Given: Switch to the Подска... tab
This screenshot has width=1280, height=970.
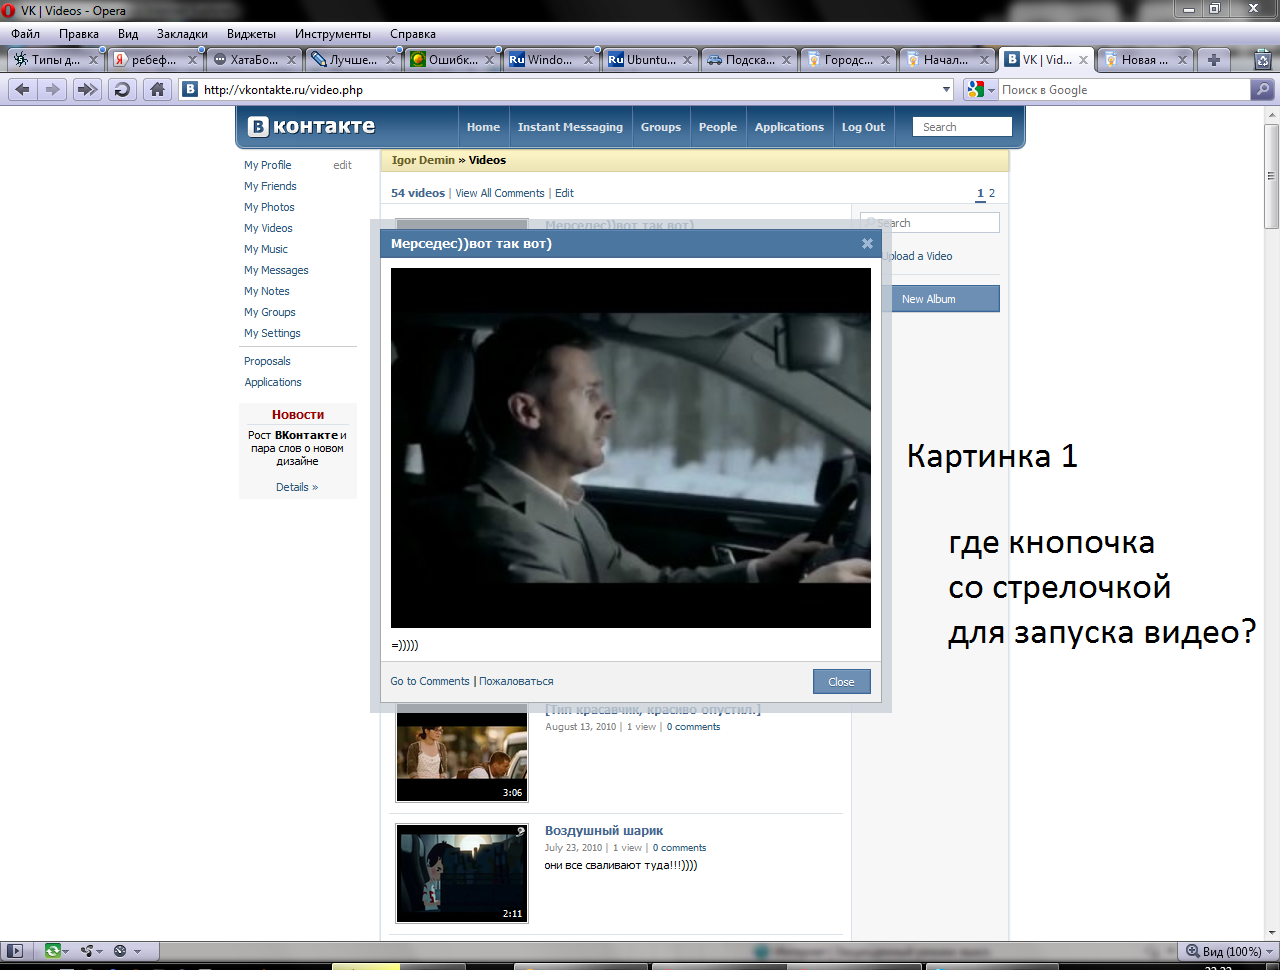Looking at the screenshot, I should pyautogui.click(x=749, y=60).
